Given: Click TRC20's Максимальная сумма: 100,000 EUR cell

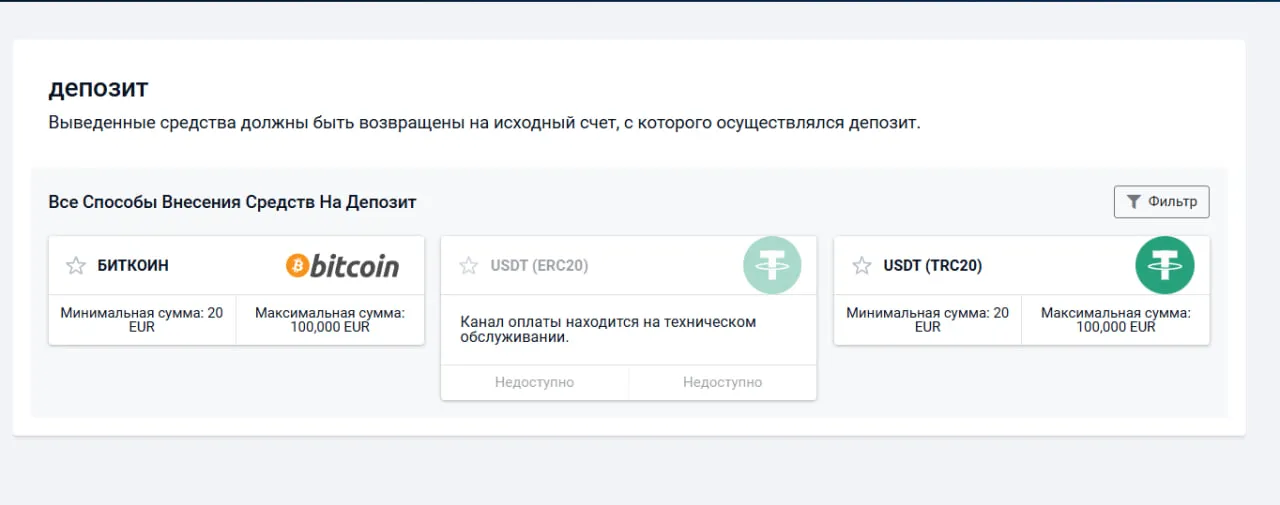Looking at the screenshot, I should tap(1115, 320).
